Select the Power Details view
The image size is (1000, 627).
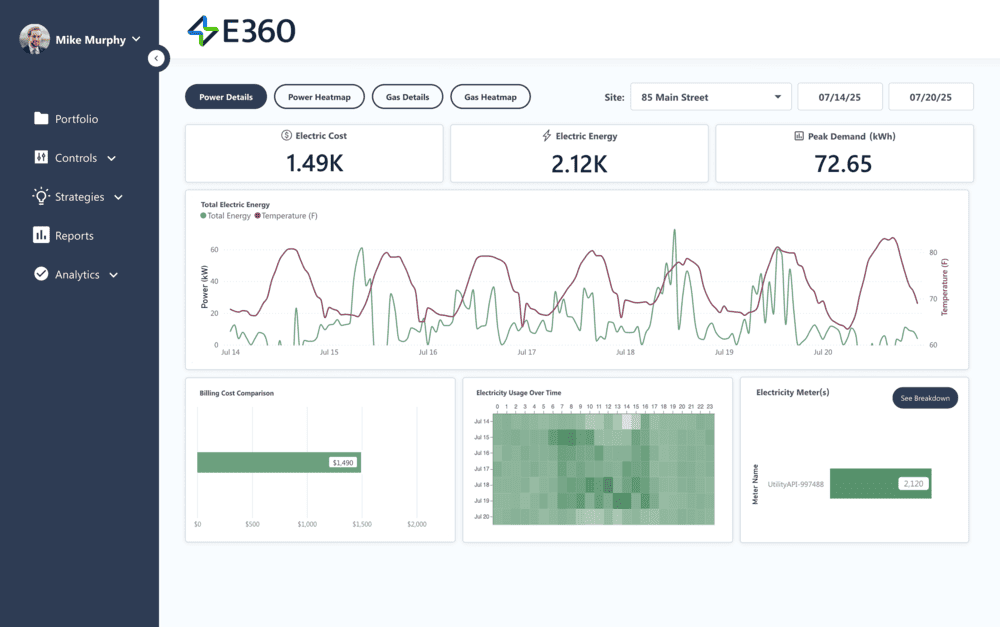[x=225, y=96]
